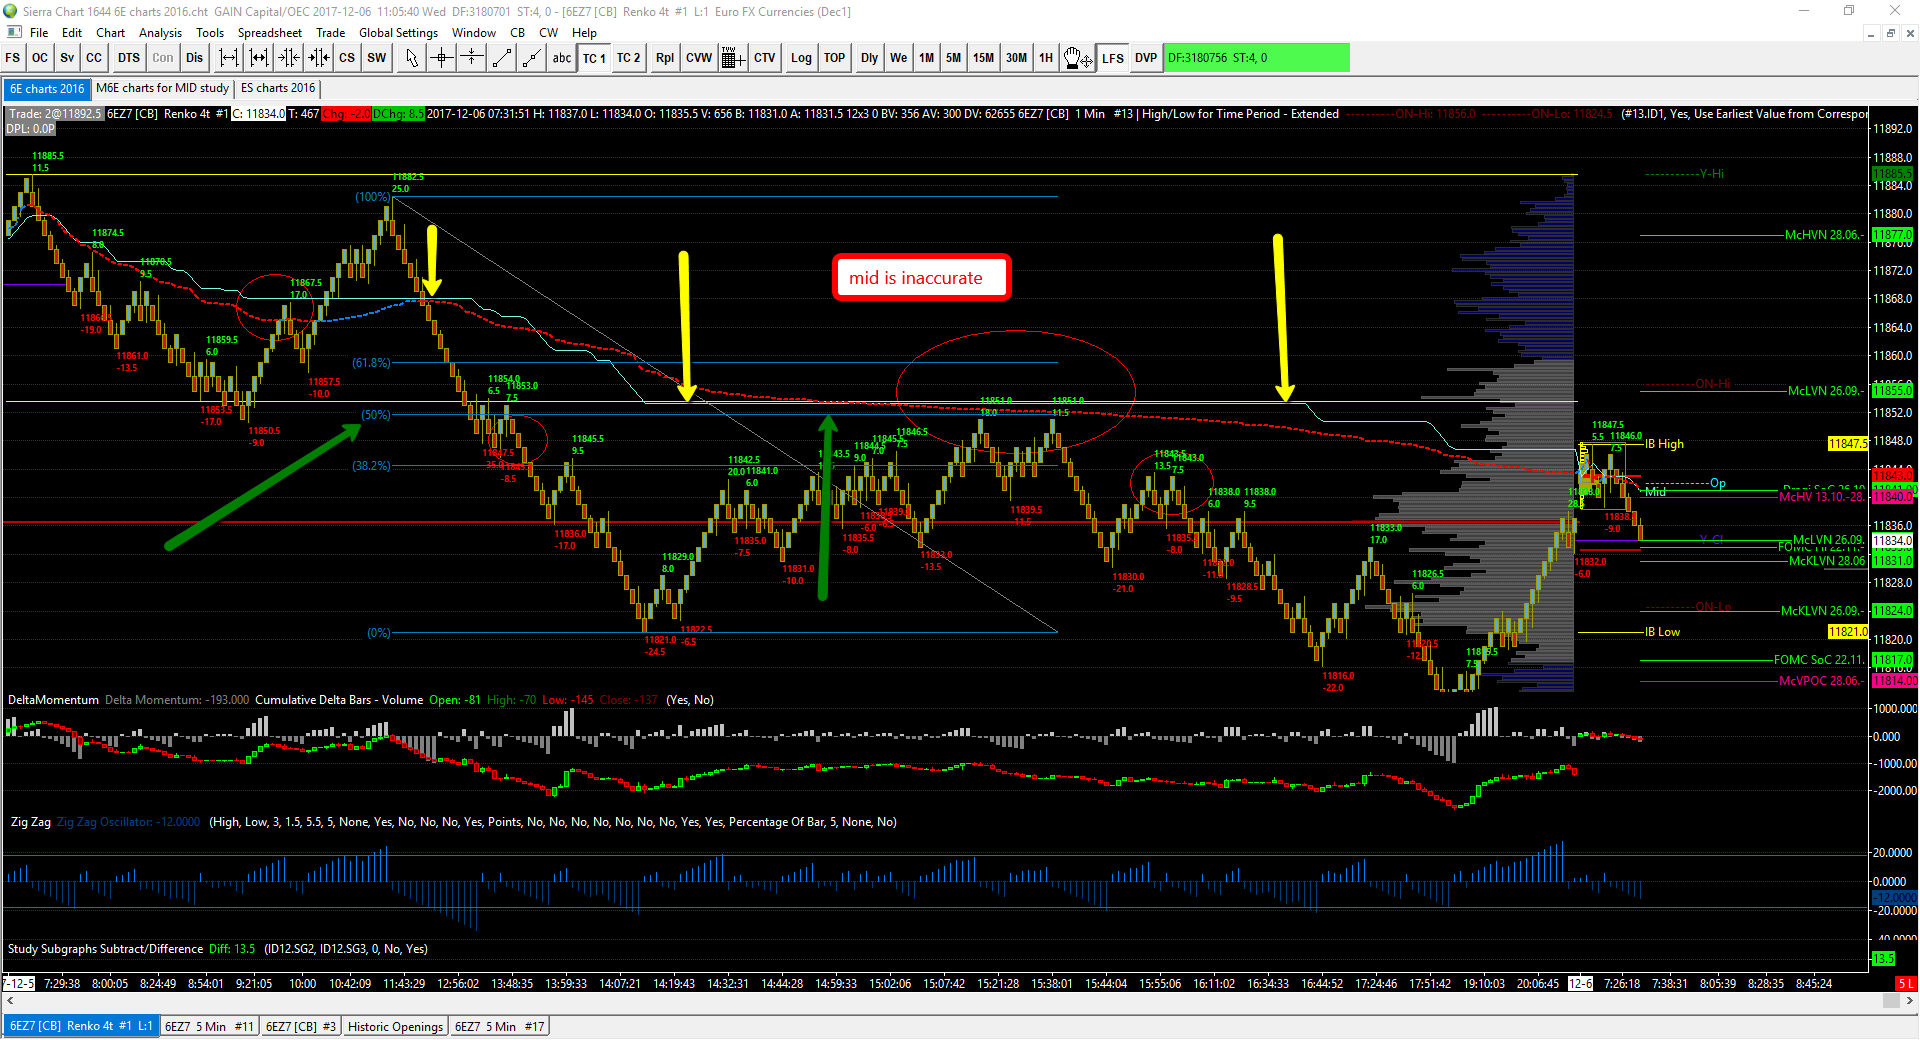Screen dimensions: 1920x1040
Task: Open the Historic Openings chart tab
Action: 395,1026
